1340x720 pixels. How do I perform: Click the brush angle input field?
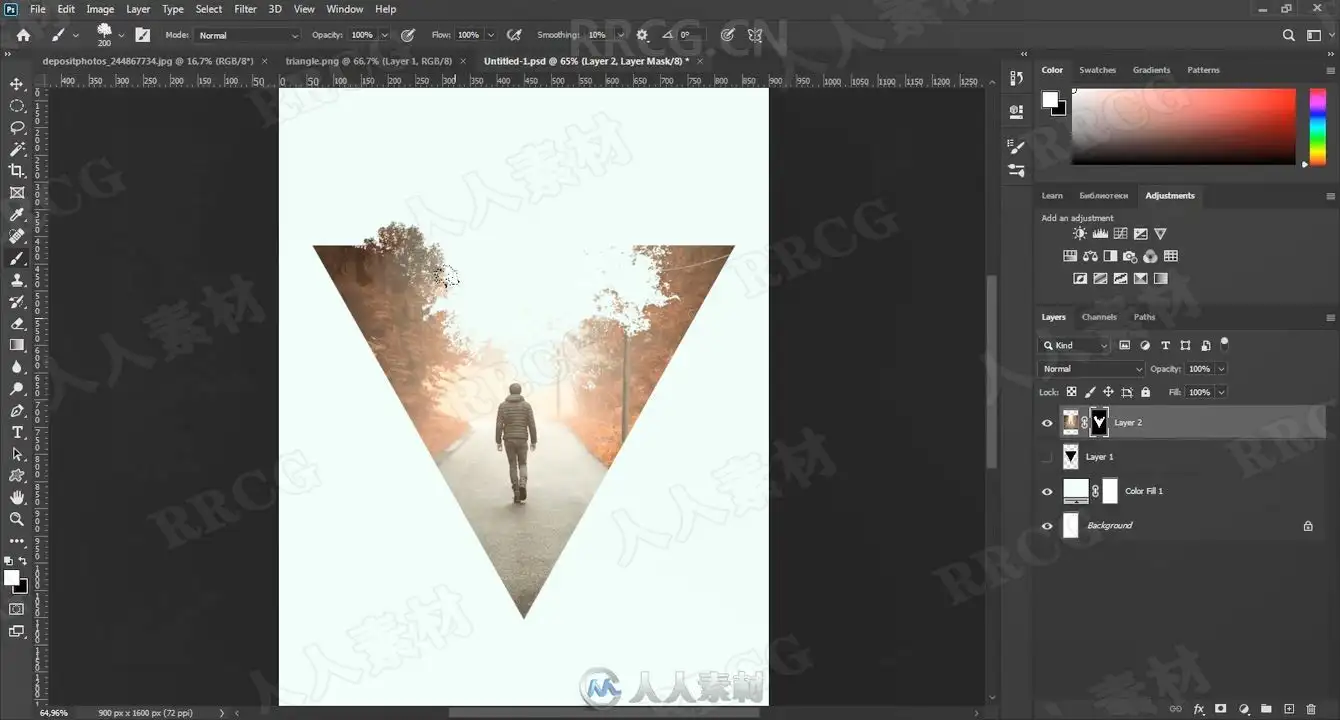(x=694, y=35)
